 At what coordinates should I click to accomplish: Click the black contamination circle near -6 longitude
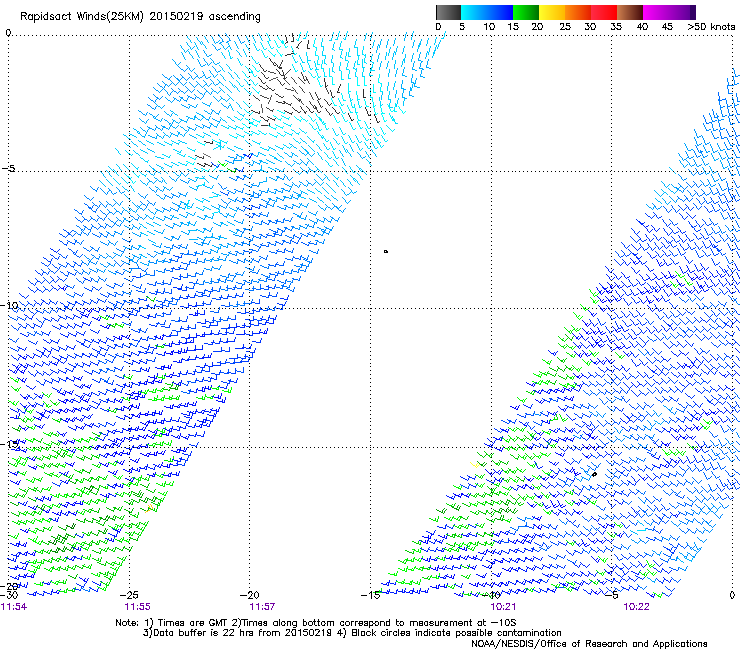(x=594, y=474)
